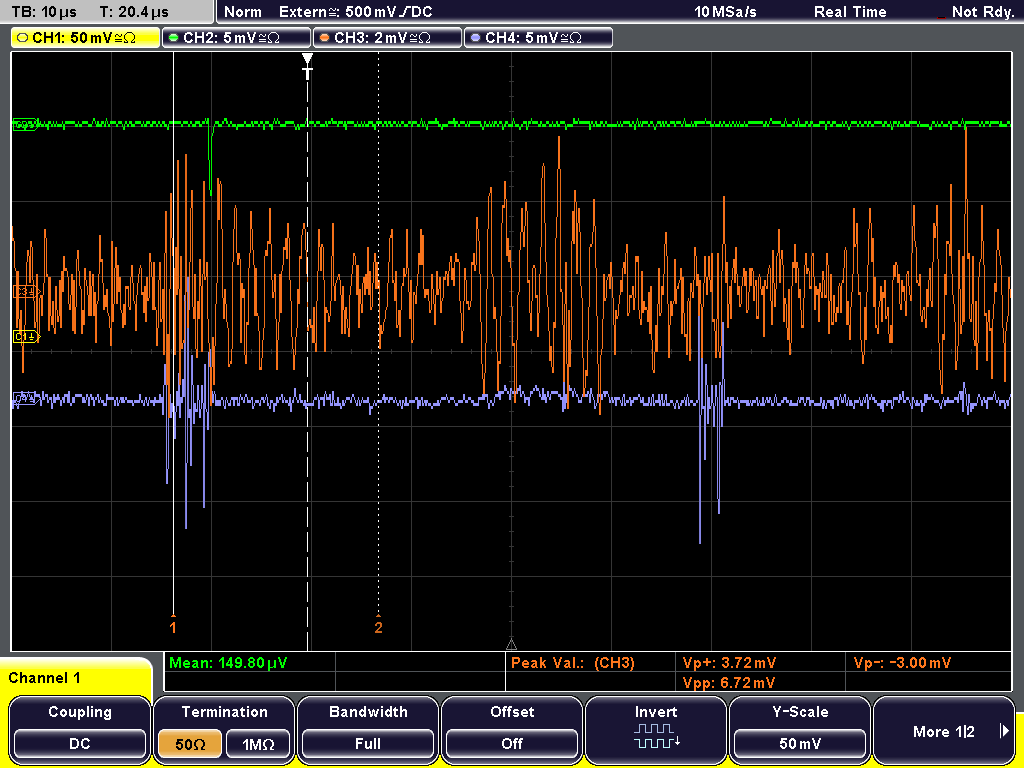Click the Not Rdy. status indicator

[x=982, y=12]
